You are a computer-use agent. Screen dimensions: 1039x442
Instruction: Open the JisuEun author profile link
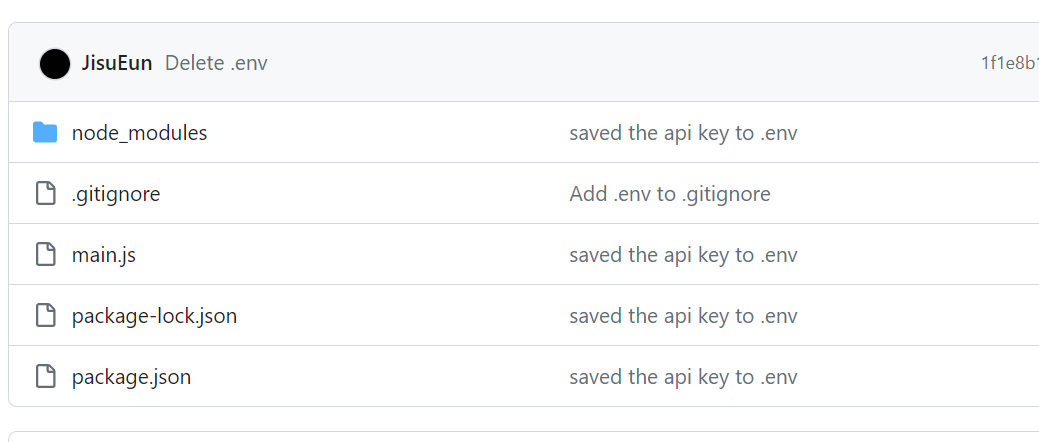(117, 63)
